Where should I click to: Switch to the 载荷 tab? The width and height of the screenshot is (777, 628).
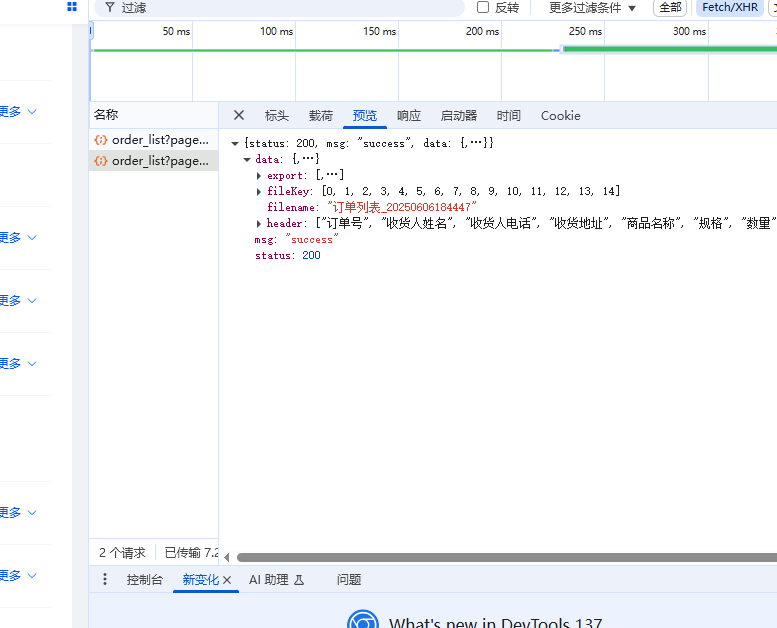(x=321, y=115)
